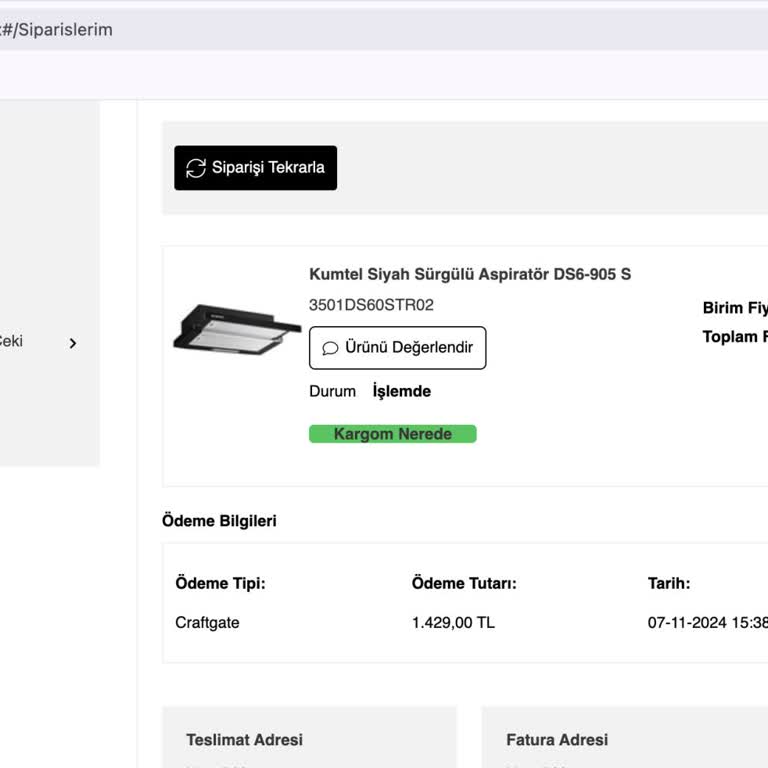
Task: Open the Teslimat Adresi card header
Action: [244, 740]
